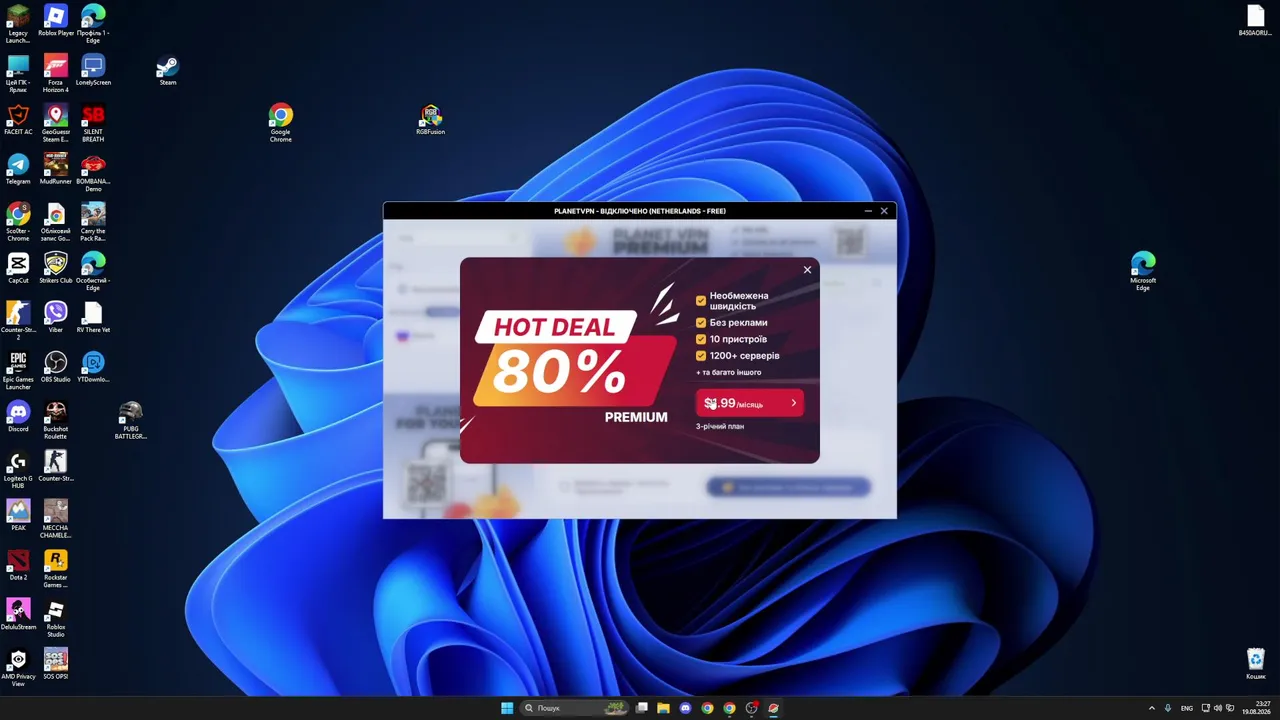Select the Кошик recycle bin icon
This screenshot has width=1280, height=720.
[x=1256, y=664]
